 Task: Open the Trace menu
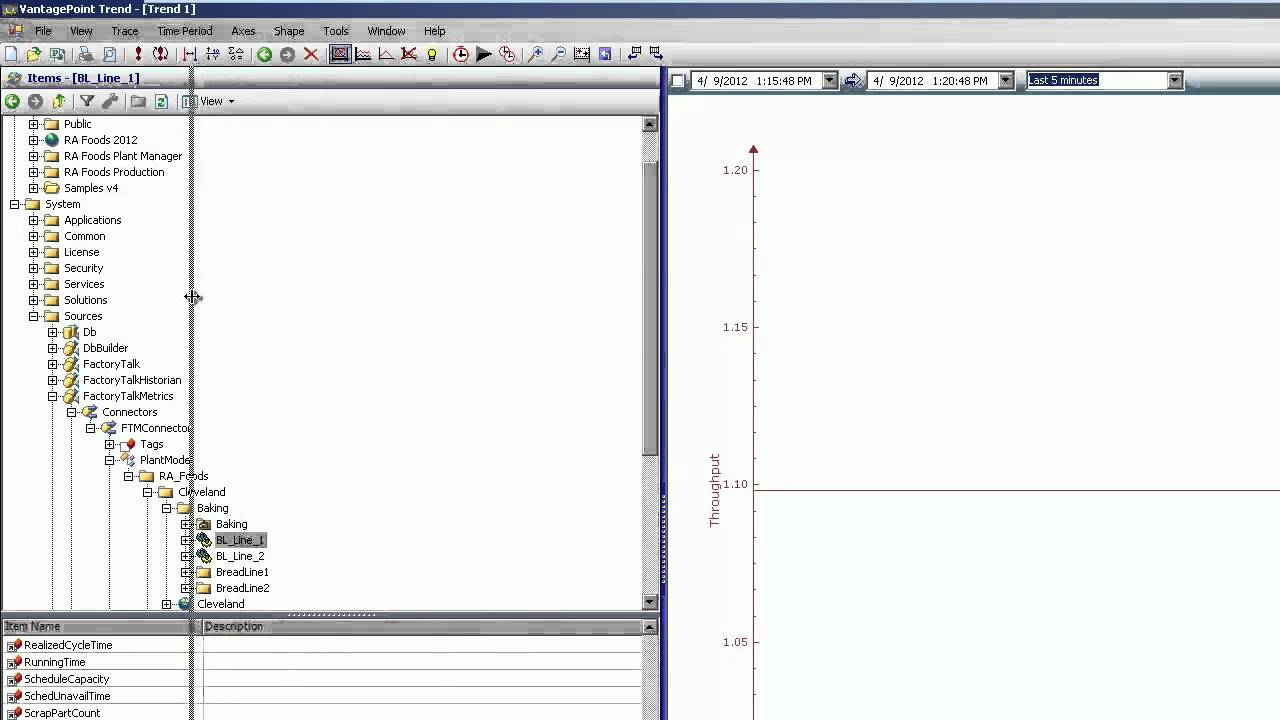[125, 31]
